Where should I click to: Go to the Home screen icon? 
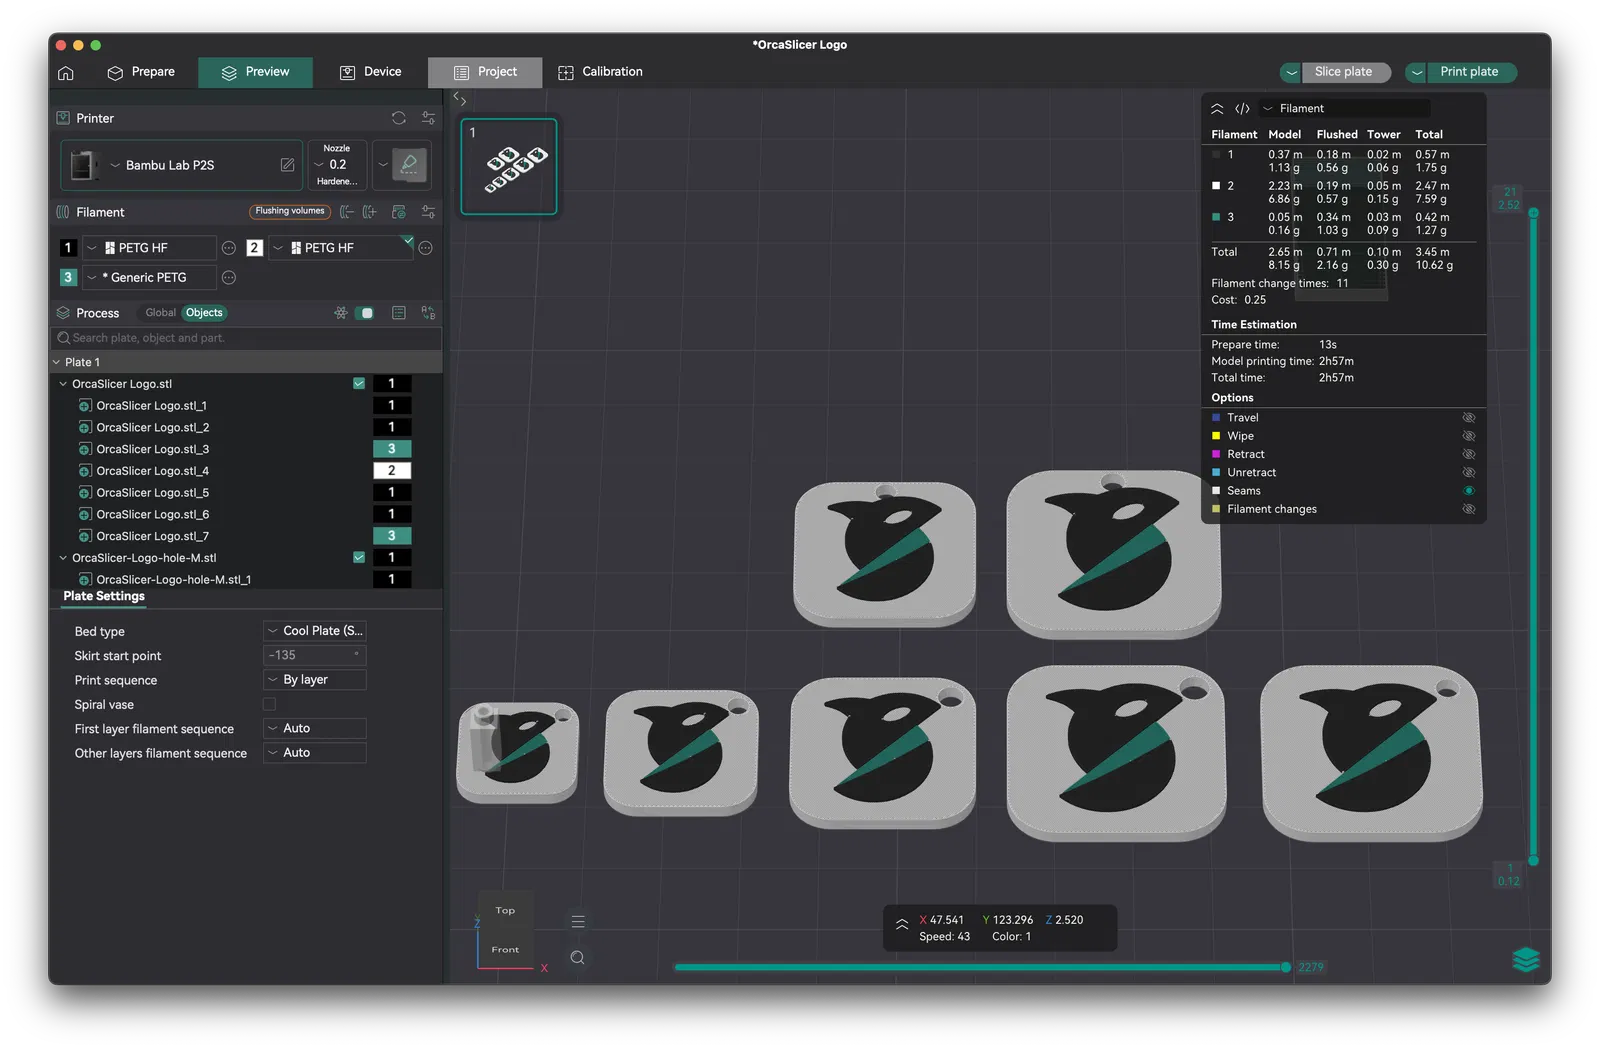coord(66,73)
